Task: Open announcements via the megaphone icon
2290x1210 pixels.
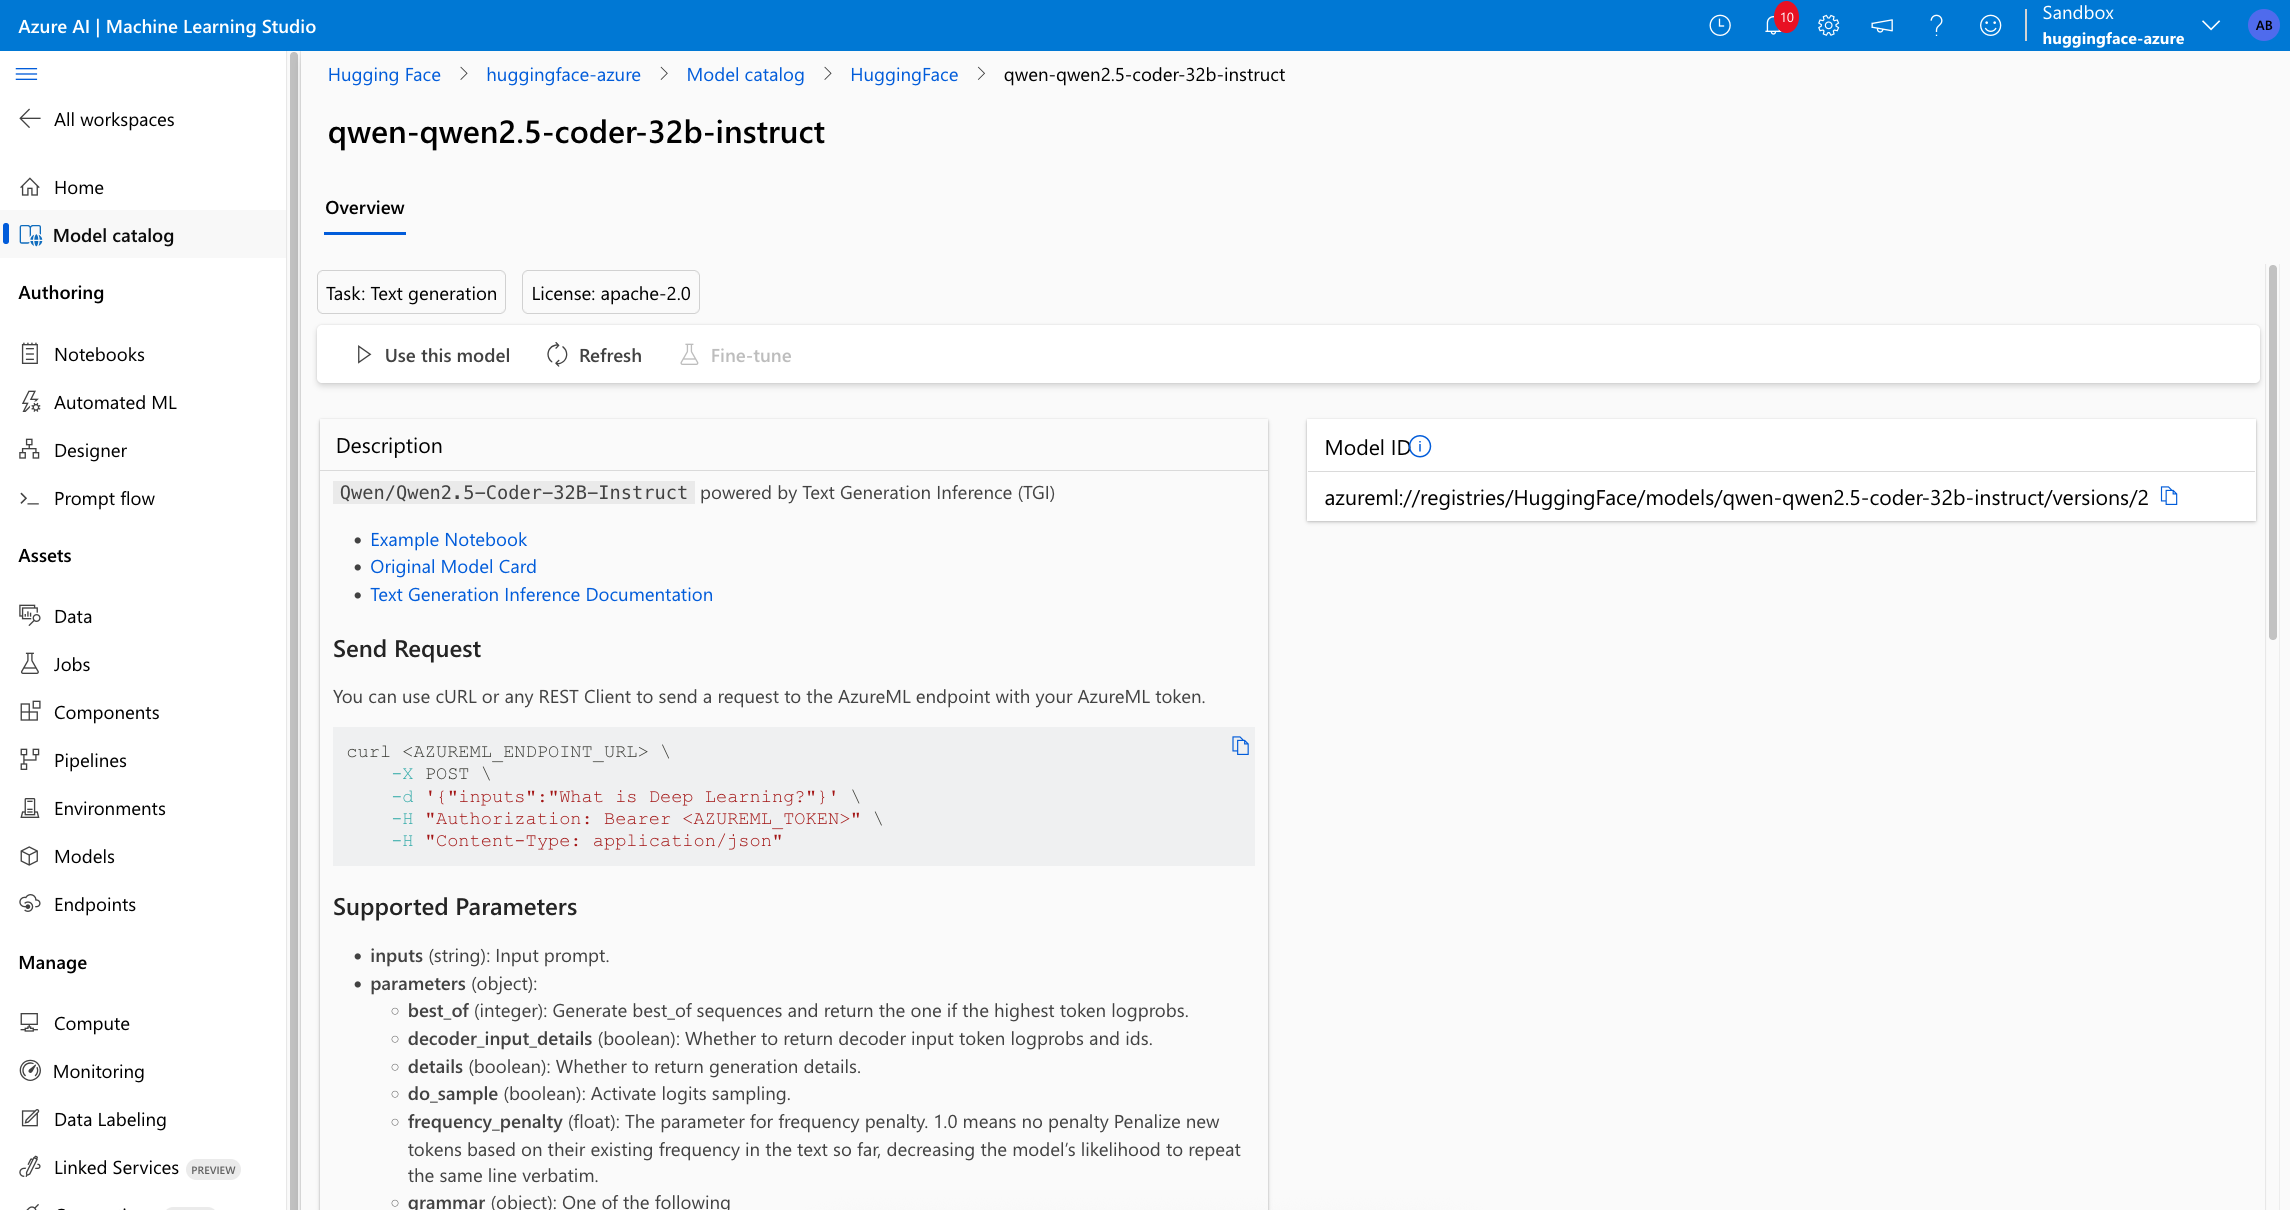Action: coord(1883,25)
